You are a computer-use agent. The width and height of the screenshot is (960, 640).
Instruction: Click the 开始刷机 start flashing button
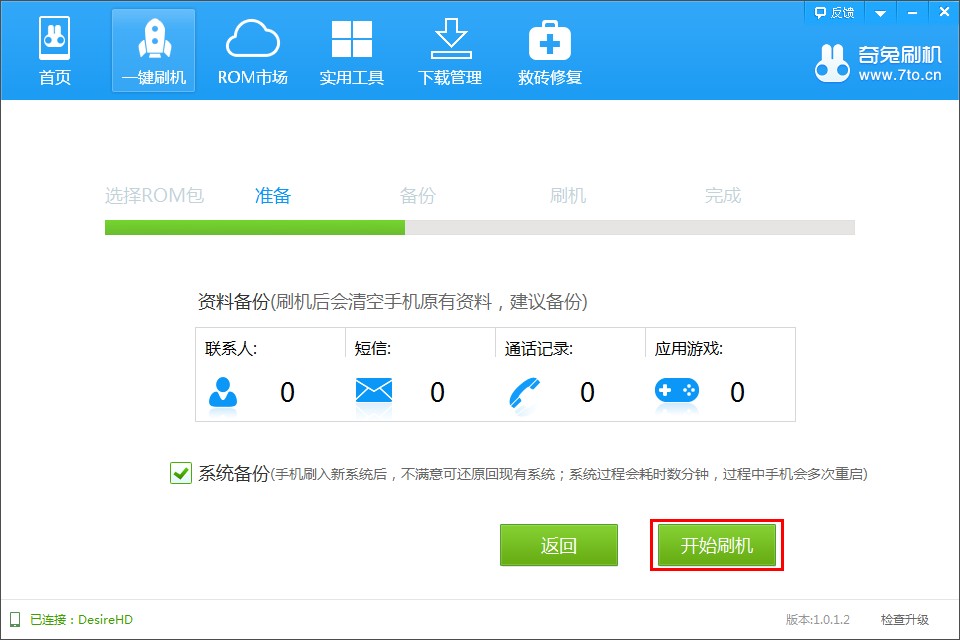point(716,544)
